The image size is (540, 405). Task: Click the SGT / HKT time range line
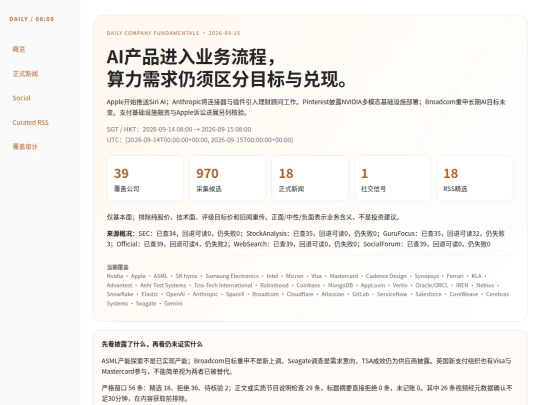[179, 129]
